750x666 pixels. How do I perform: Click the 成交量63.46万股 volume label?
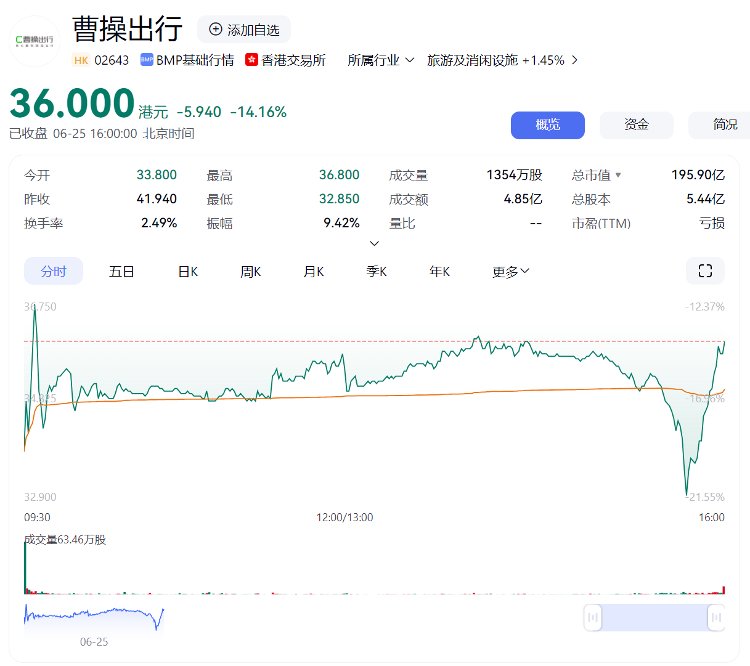point(65,540)
